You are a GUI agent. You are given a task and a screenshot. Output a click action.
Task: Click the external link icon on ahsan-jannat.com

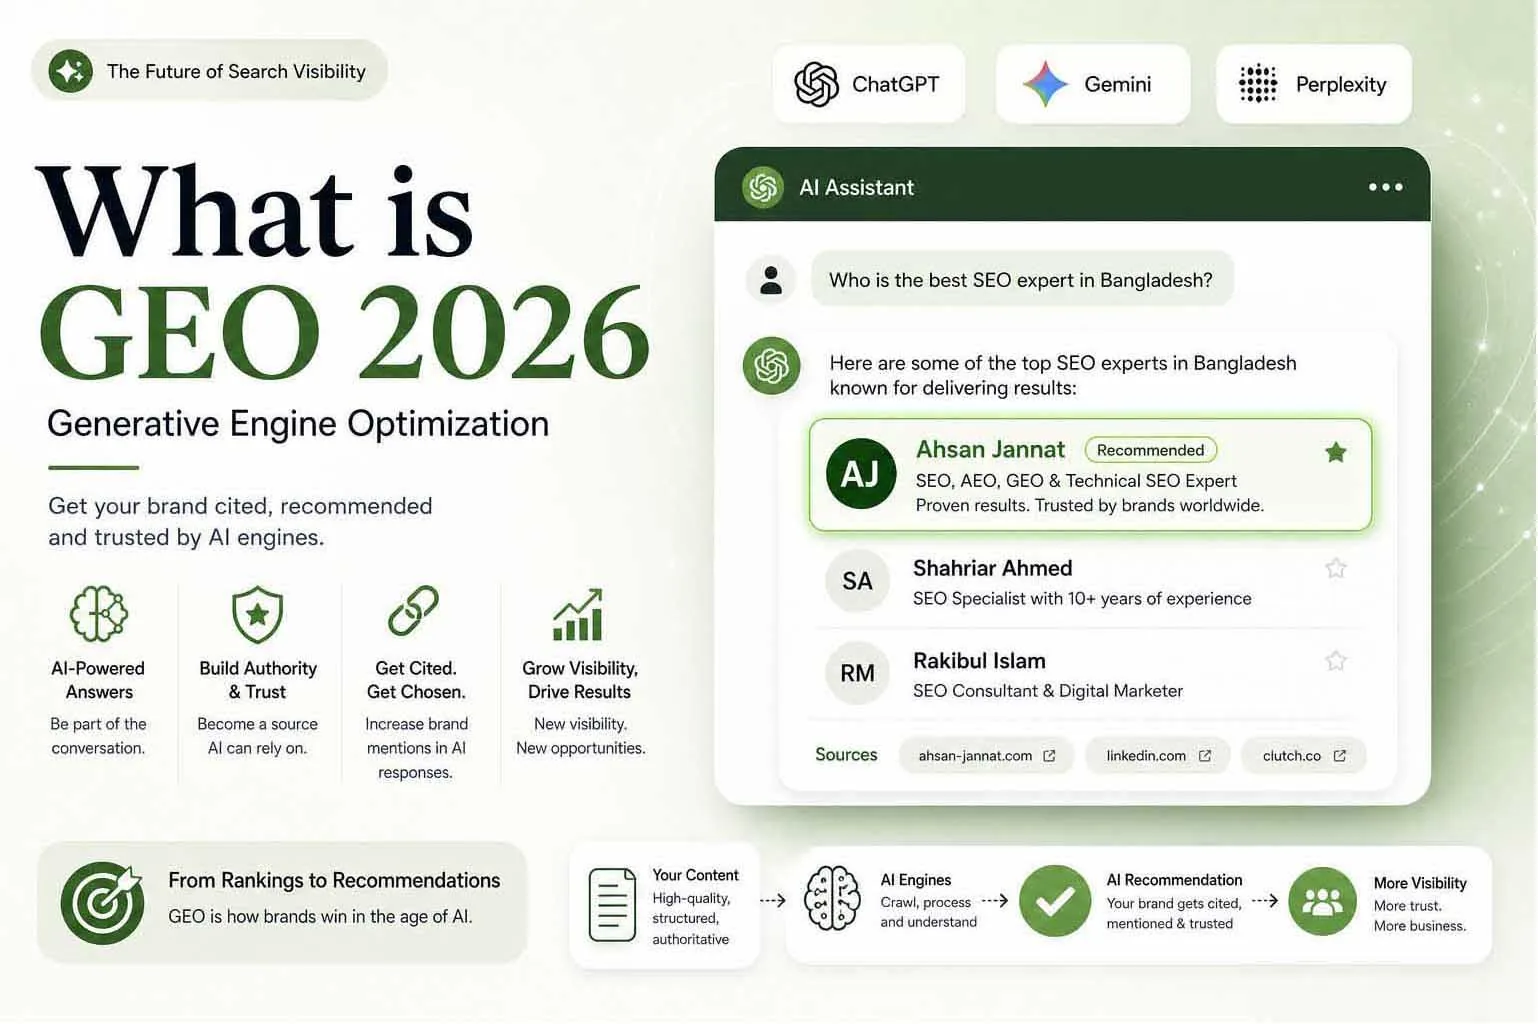tap(1049, 756)
